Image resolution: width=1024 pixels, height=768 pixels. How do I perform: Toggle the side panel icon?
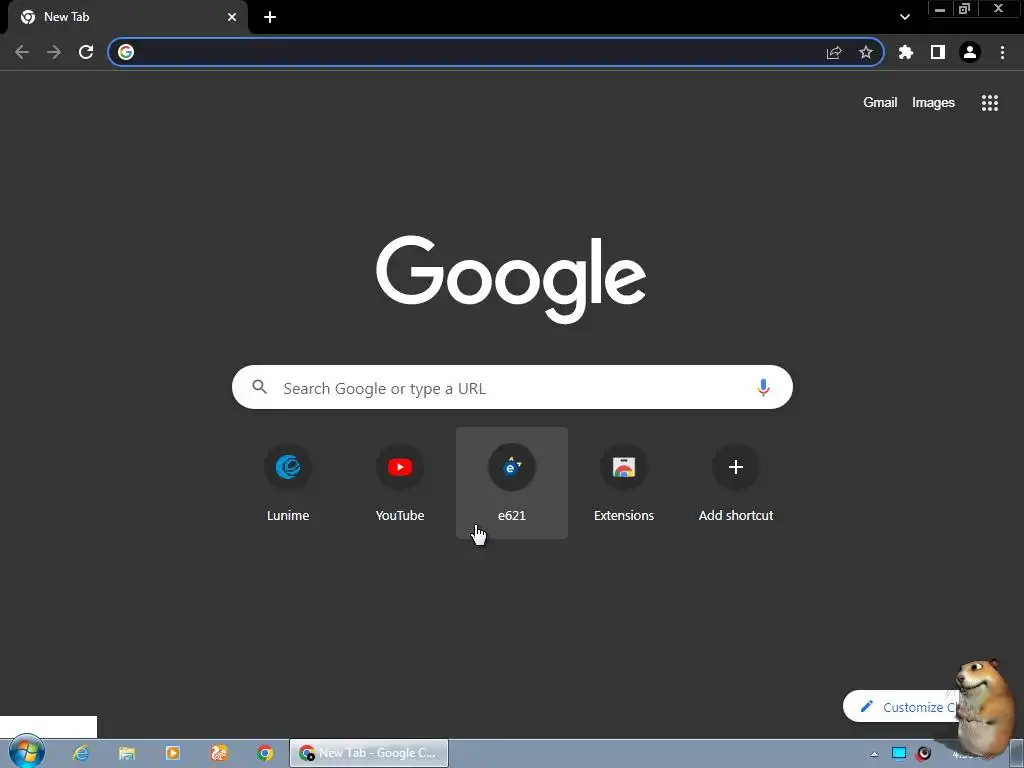pyautogui.click(x=938, y=52)
